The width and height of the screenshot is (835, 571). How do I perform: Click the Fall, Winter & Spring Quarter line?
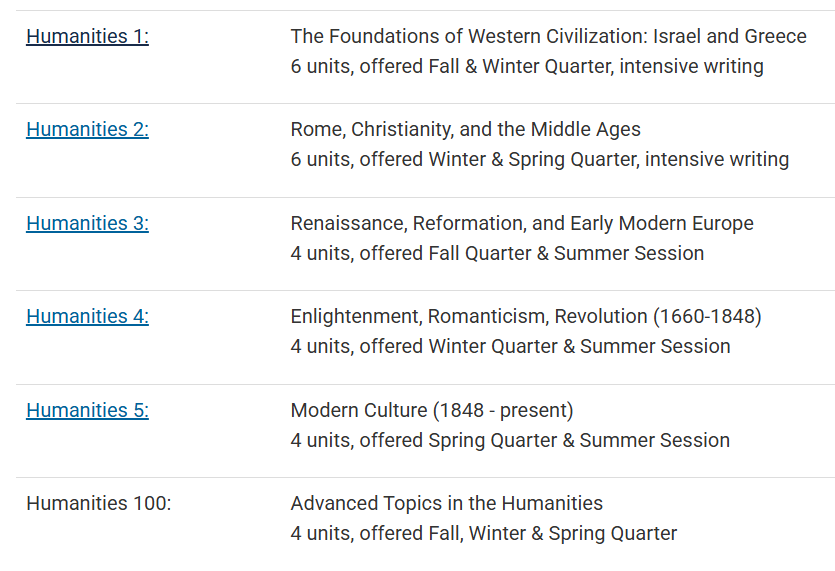pos(483,534)
